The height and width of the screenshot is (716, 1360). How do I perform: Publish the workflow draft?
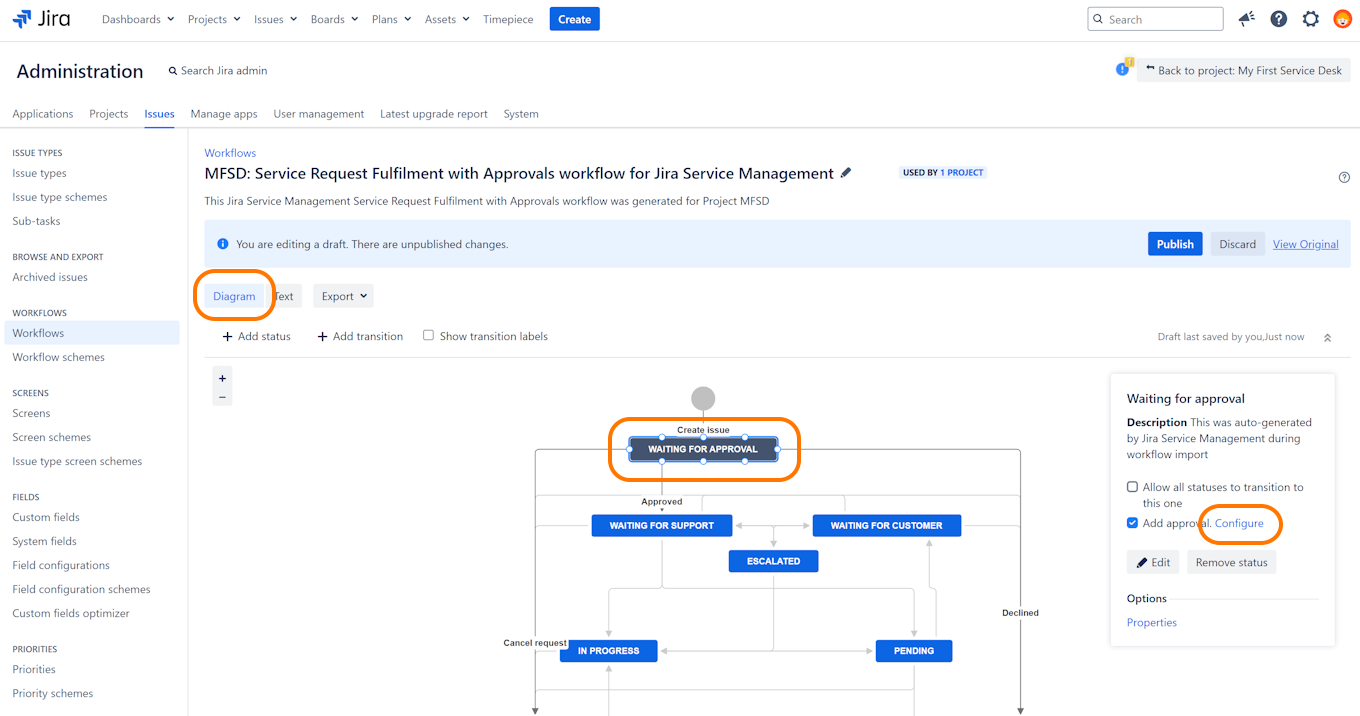pyautogui.click(x=1175, y=244)
